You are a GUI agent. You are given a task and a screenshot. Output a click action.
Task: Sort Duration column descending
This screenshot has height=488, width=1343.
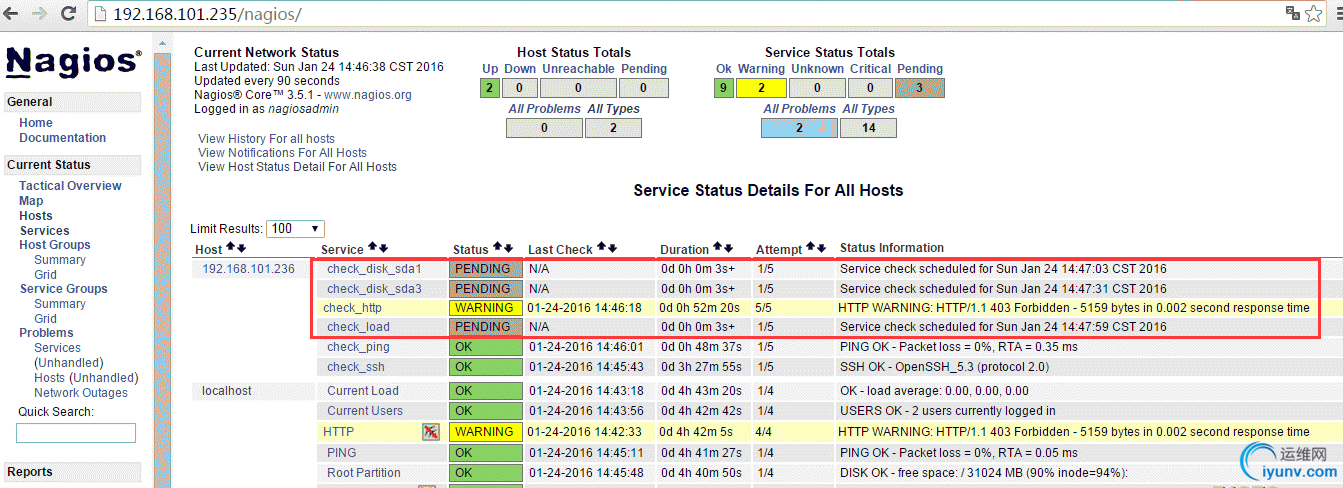click(728, 248)
